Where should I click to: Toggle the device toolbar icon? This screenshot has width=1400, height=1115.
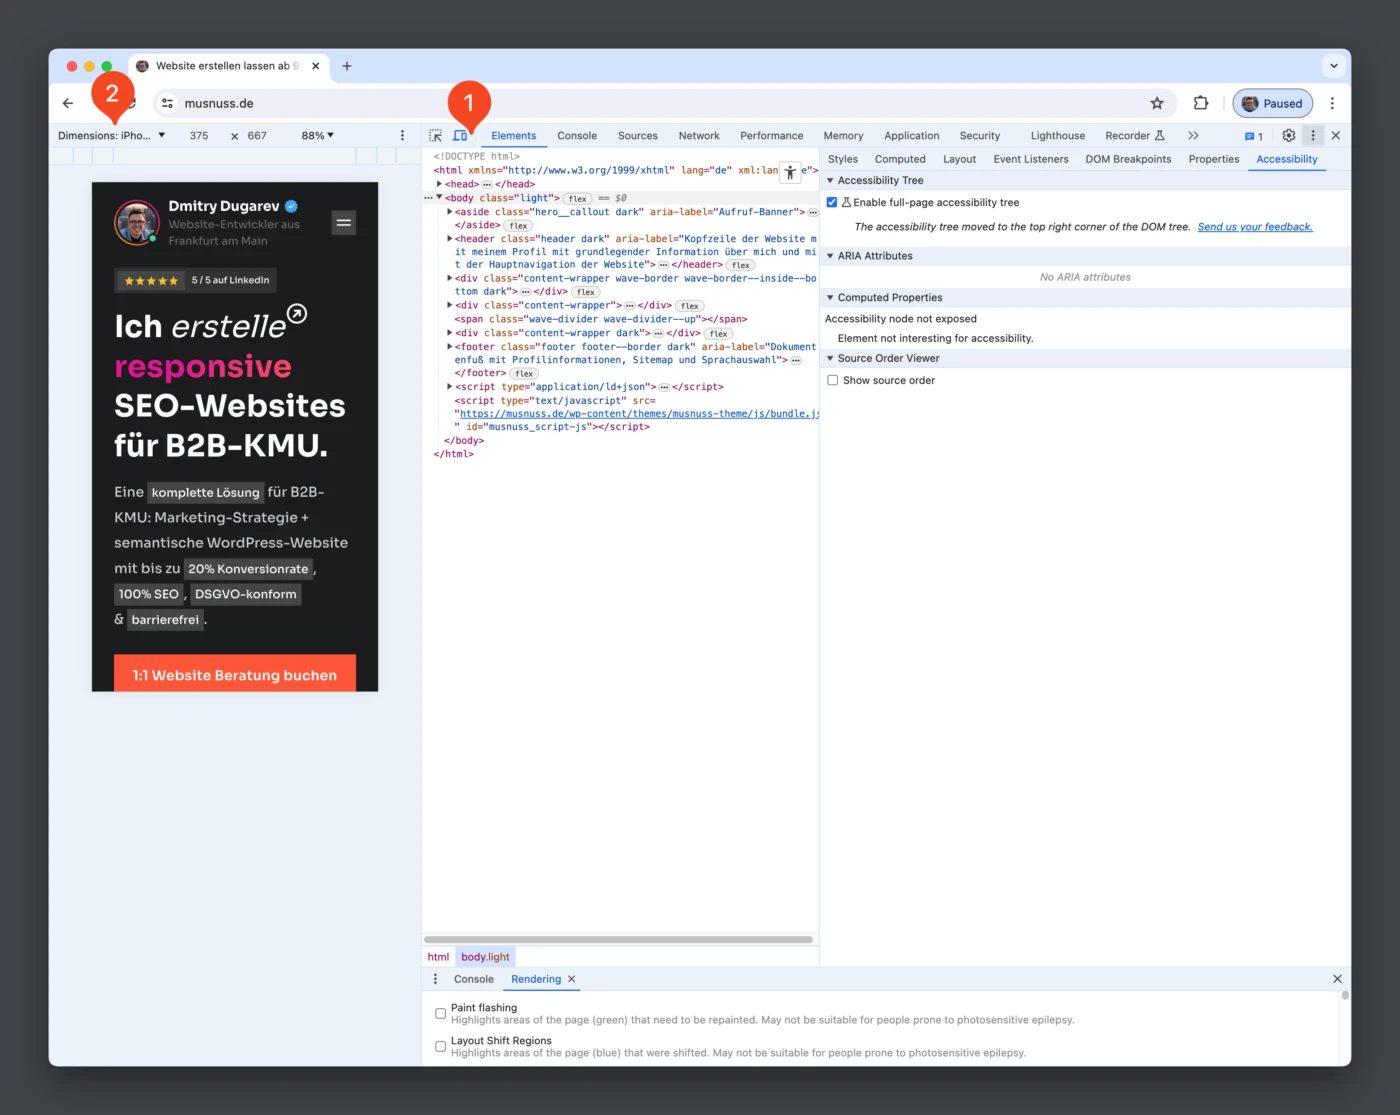[460, 136]
